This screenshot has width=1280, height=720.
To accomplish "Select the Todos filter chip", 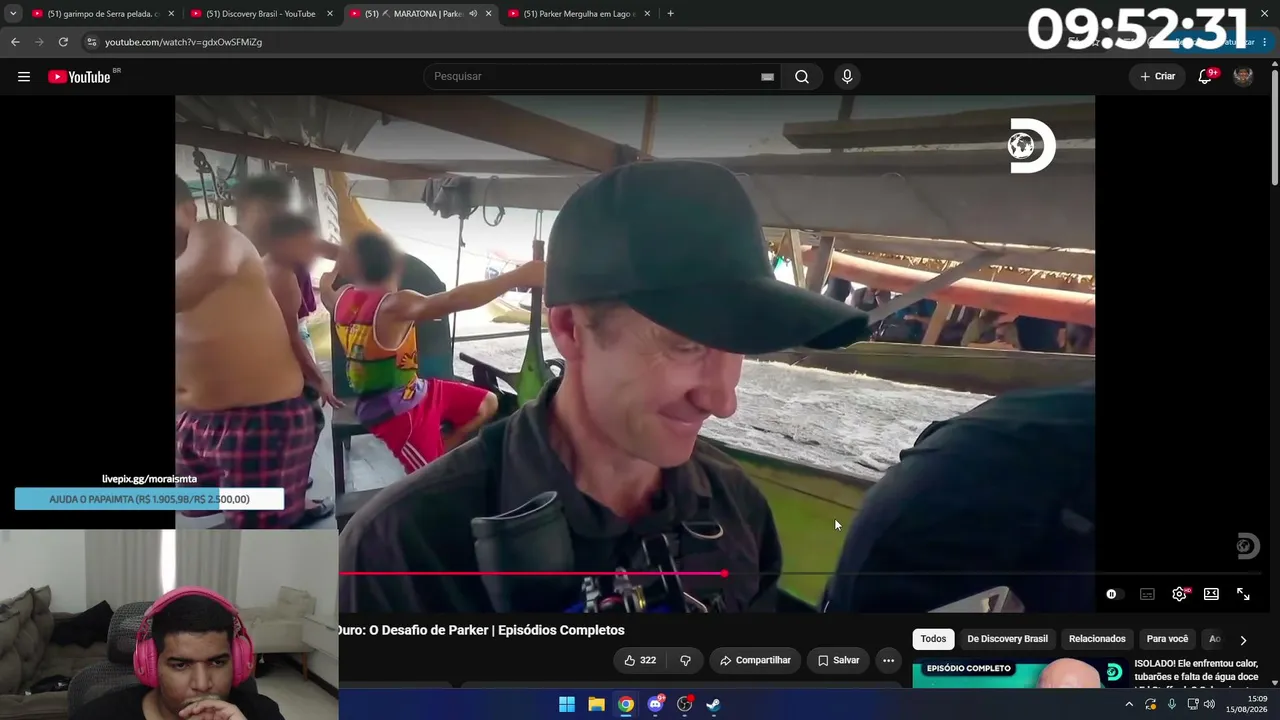I will point(933,639).
